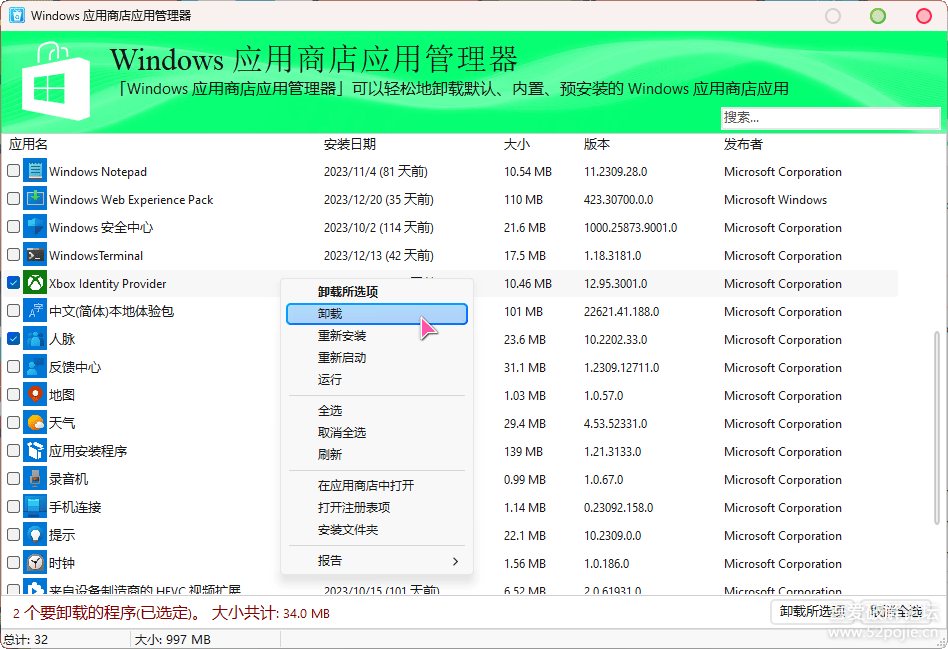Screen dimensions: 948x649
Task: Click the 地图 maps pin icon
Action: pos(35,395)
